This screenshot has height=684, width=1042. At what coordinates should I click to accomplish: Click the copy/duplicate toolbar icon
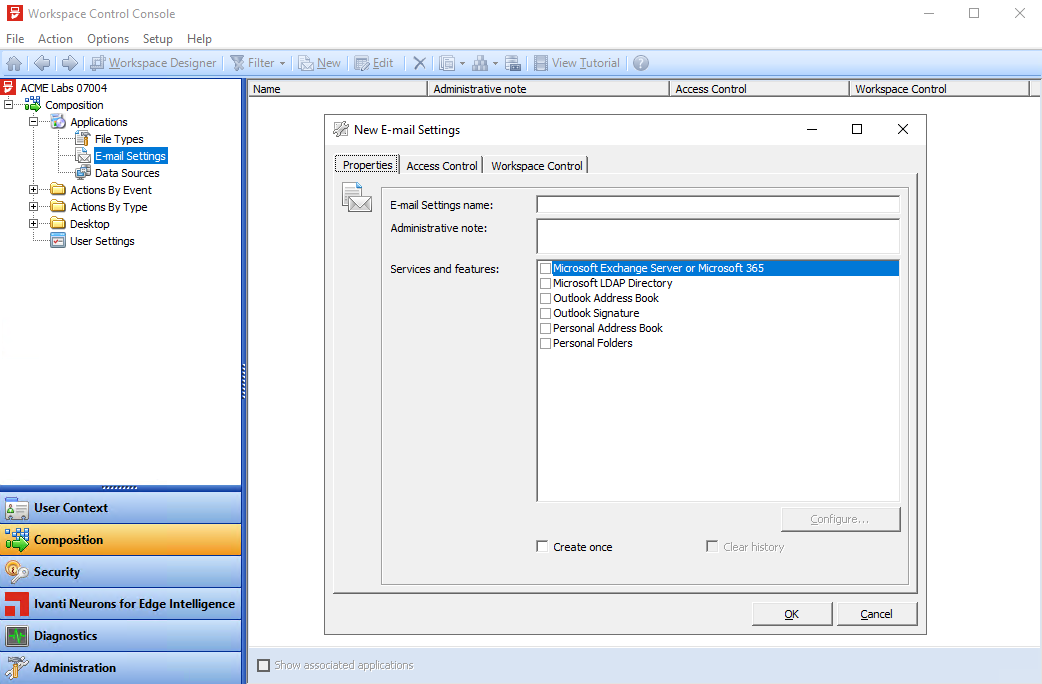pyautogui.click(x=447, y=63)
